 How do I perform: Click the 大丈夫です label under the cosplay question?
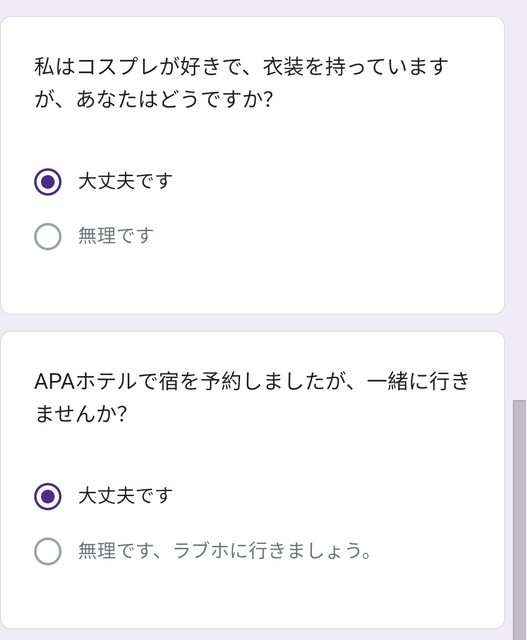click(125, 181)
